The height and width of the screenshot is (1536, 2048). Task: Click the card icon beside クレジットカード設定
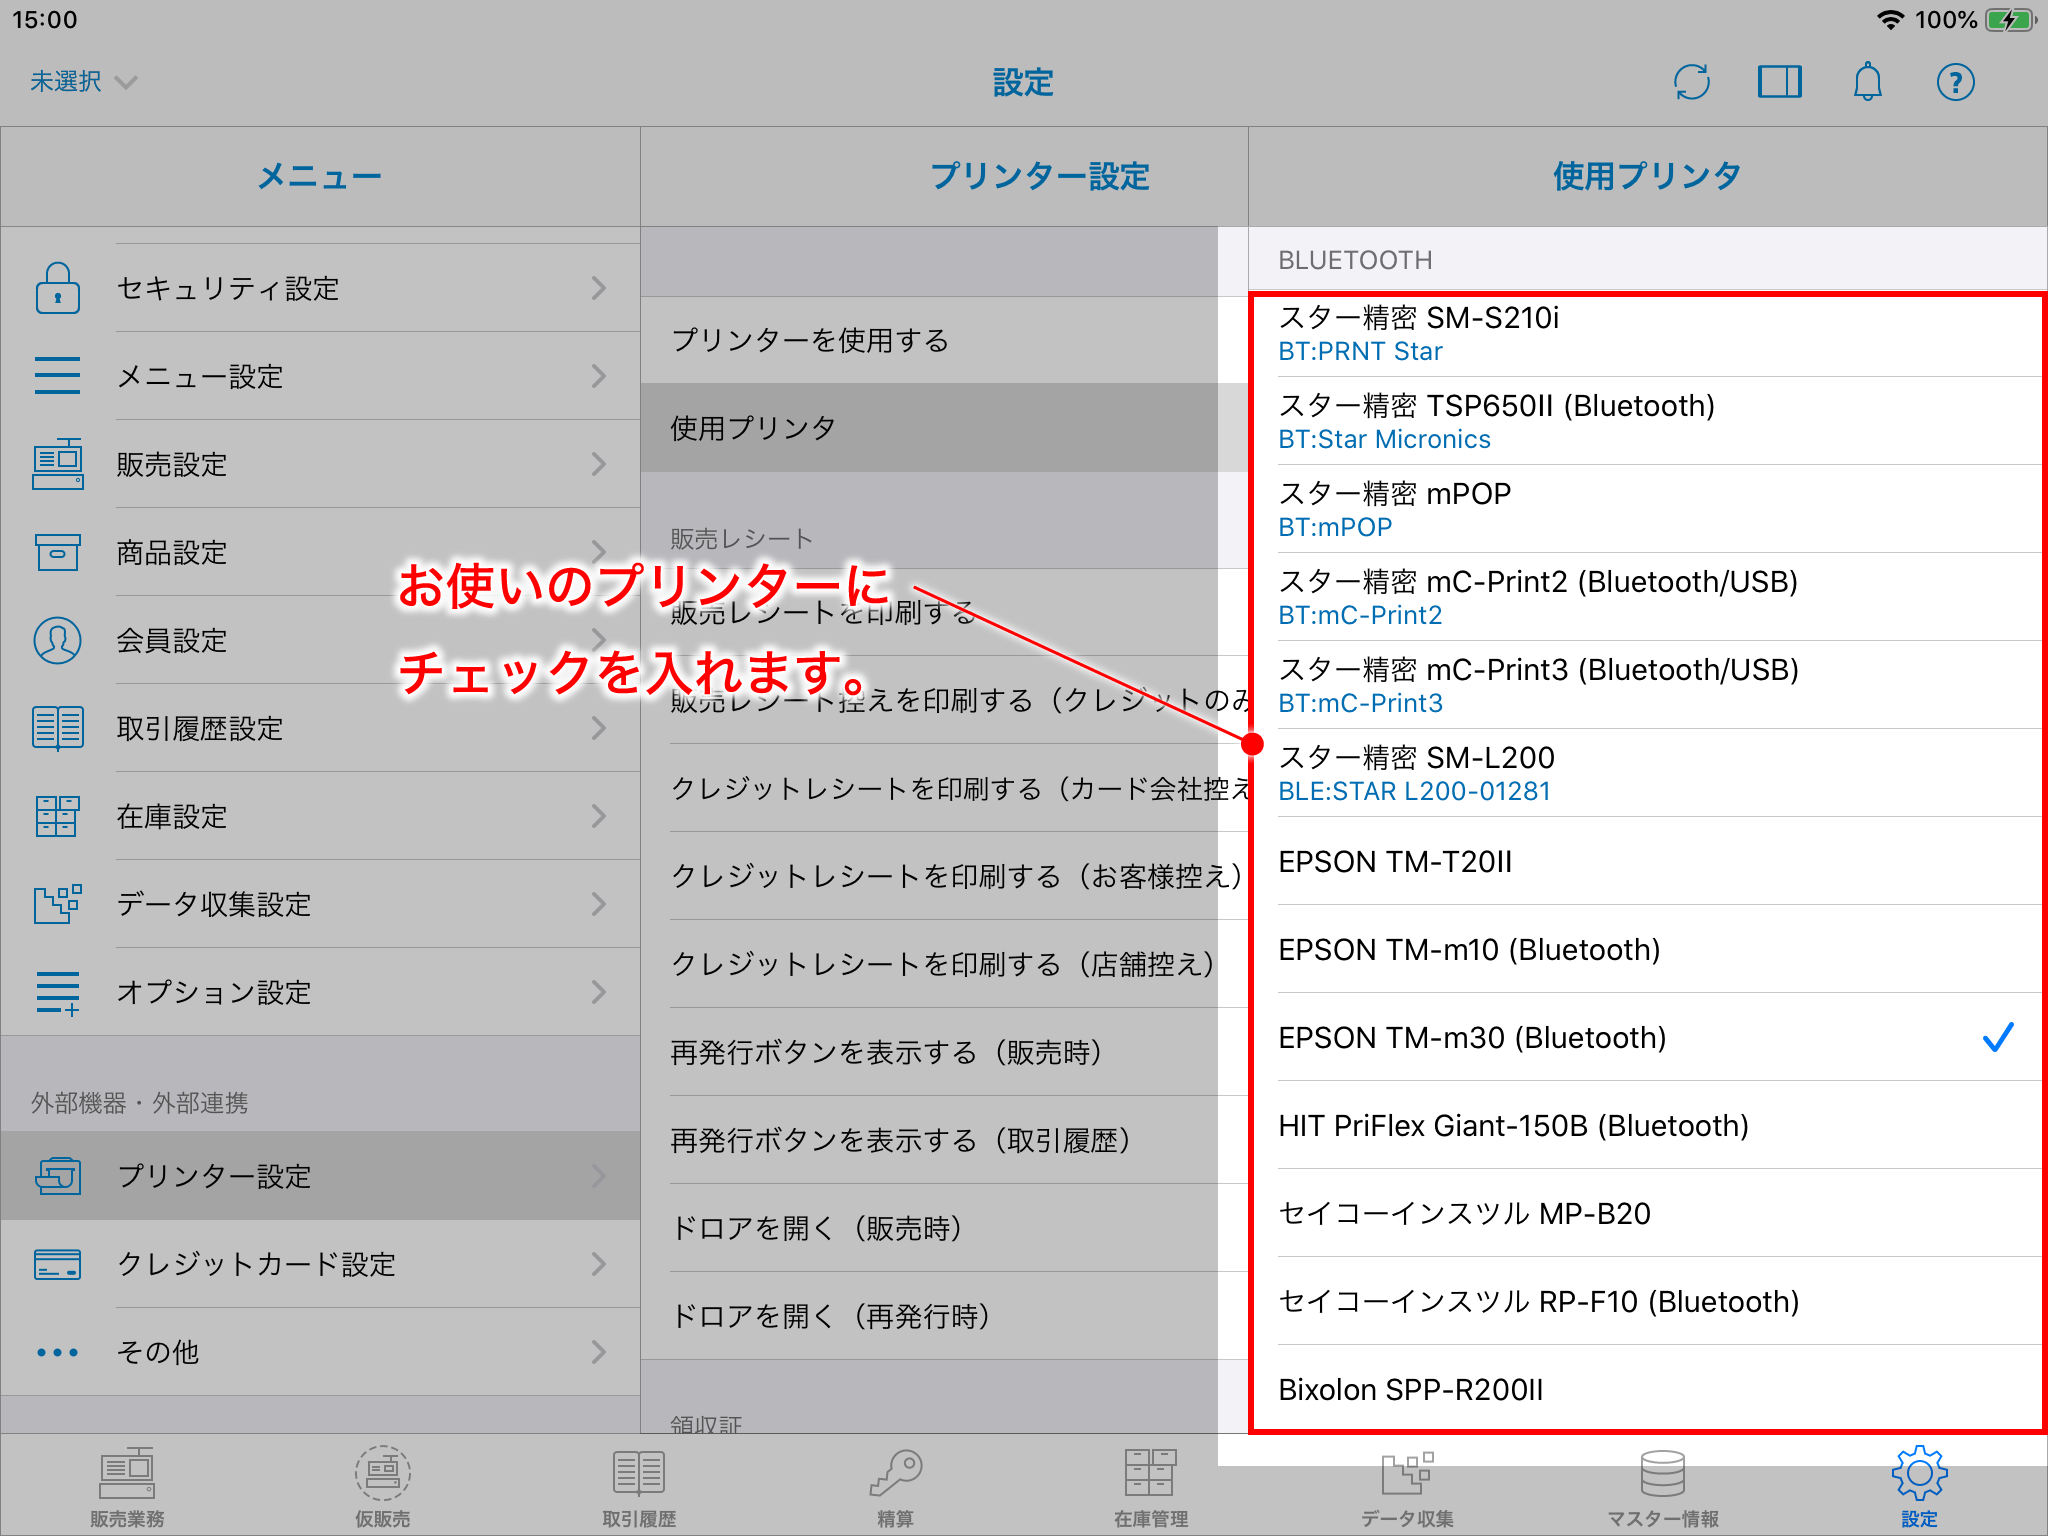(58, 1264)
